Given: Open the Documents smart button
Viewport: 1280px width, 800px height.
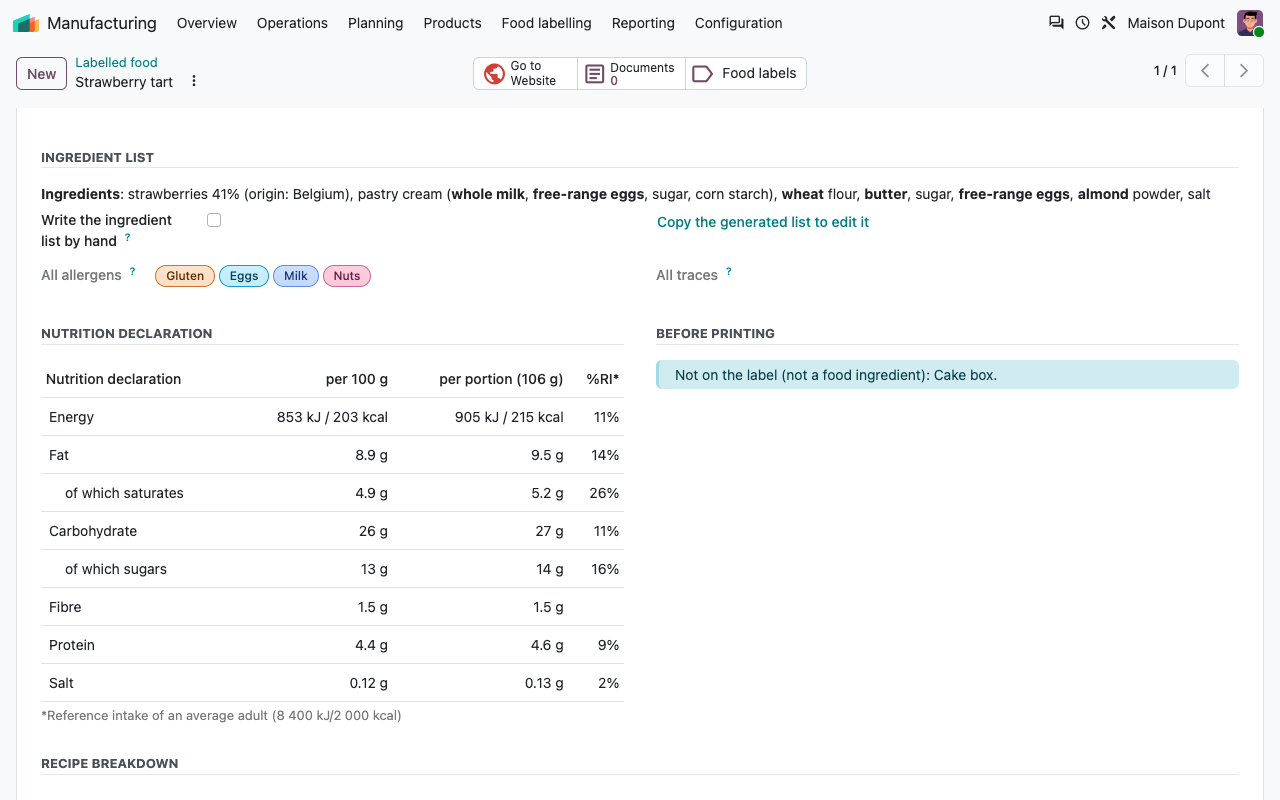Looking at the screenshot, I should [x=631, y=73].
